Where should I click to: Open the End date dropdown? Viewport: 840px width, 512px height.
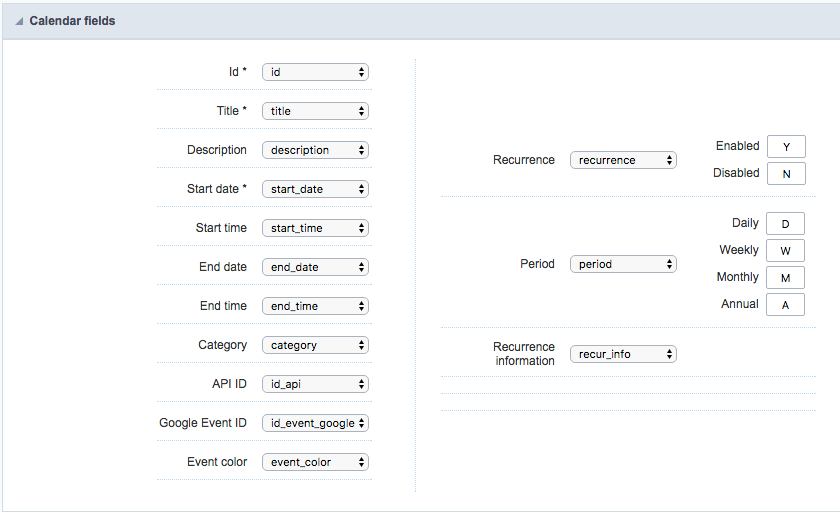315,267
